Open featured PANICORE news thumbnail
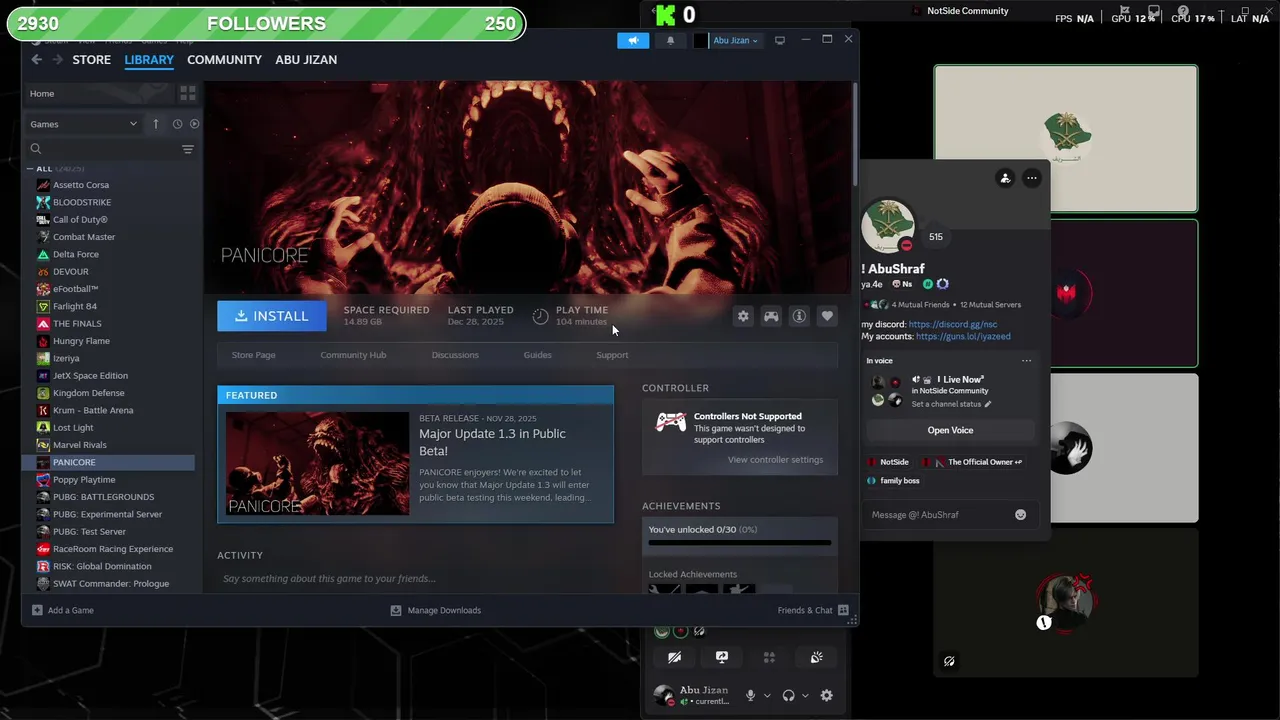This screenshot has width=1280, height=720. pos(317,463)
